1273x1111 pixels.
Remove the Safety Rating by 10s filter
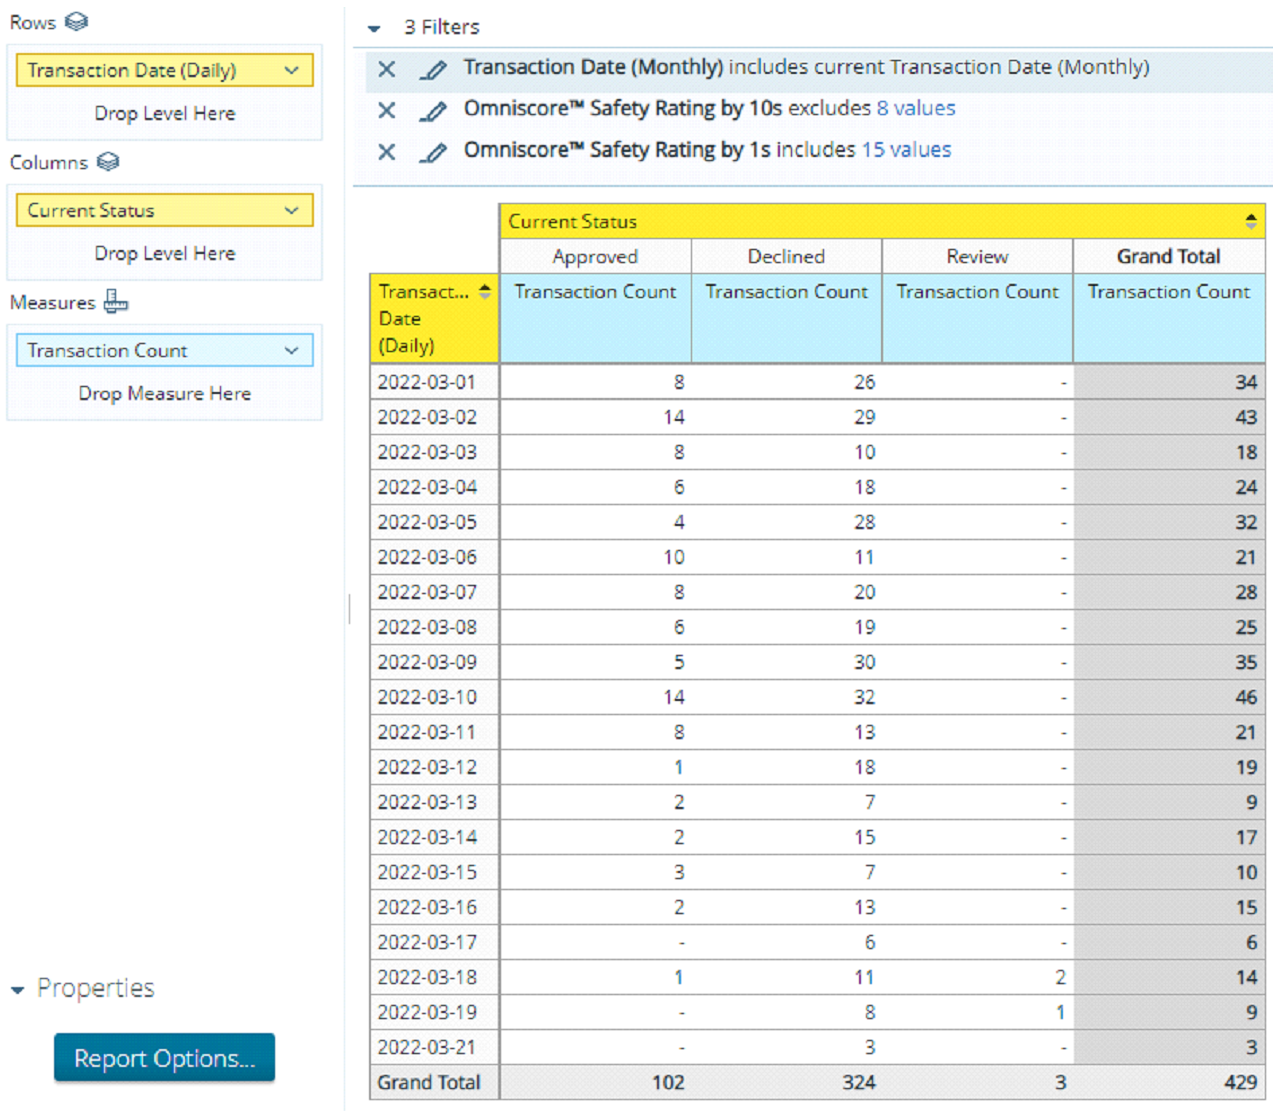tap(387, 110)
